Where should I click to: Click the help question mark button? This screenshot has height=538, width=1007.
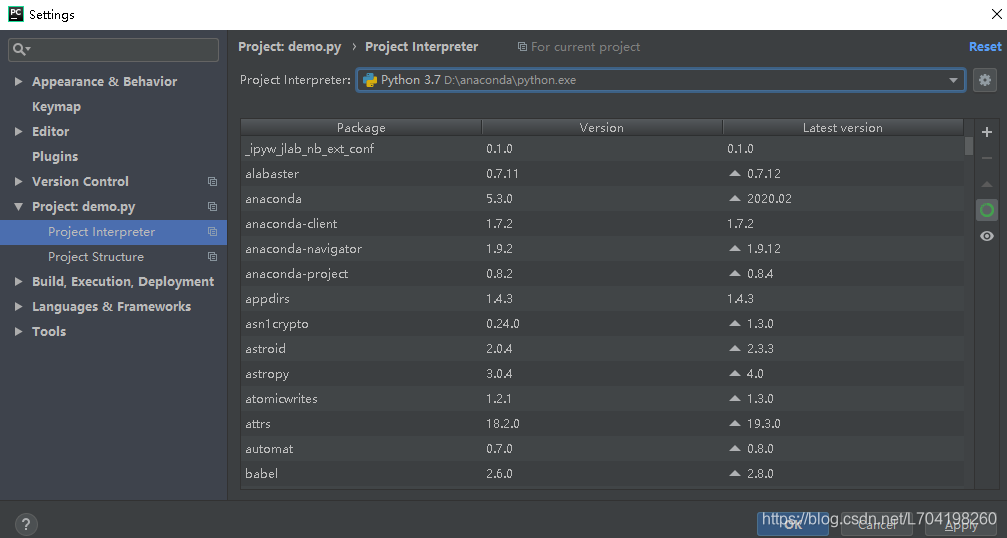pos(26,524)
